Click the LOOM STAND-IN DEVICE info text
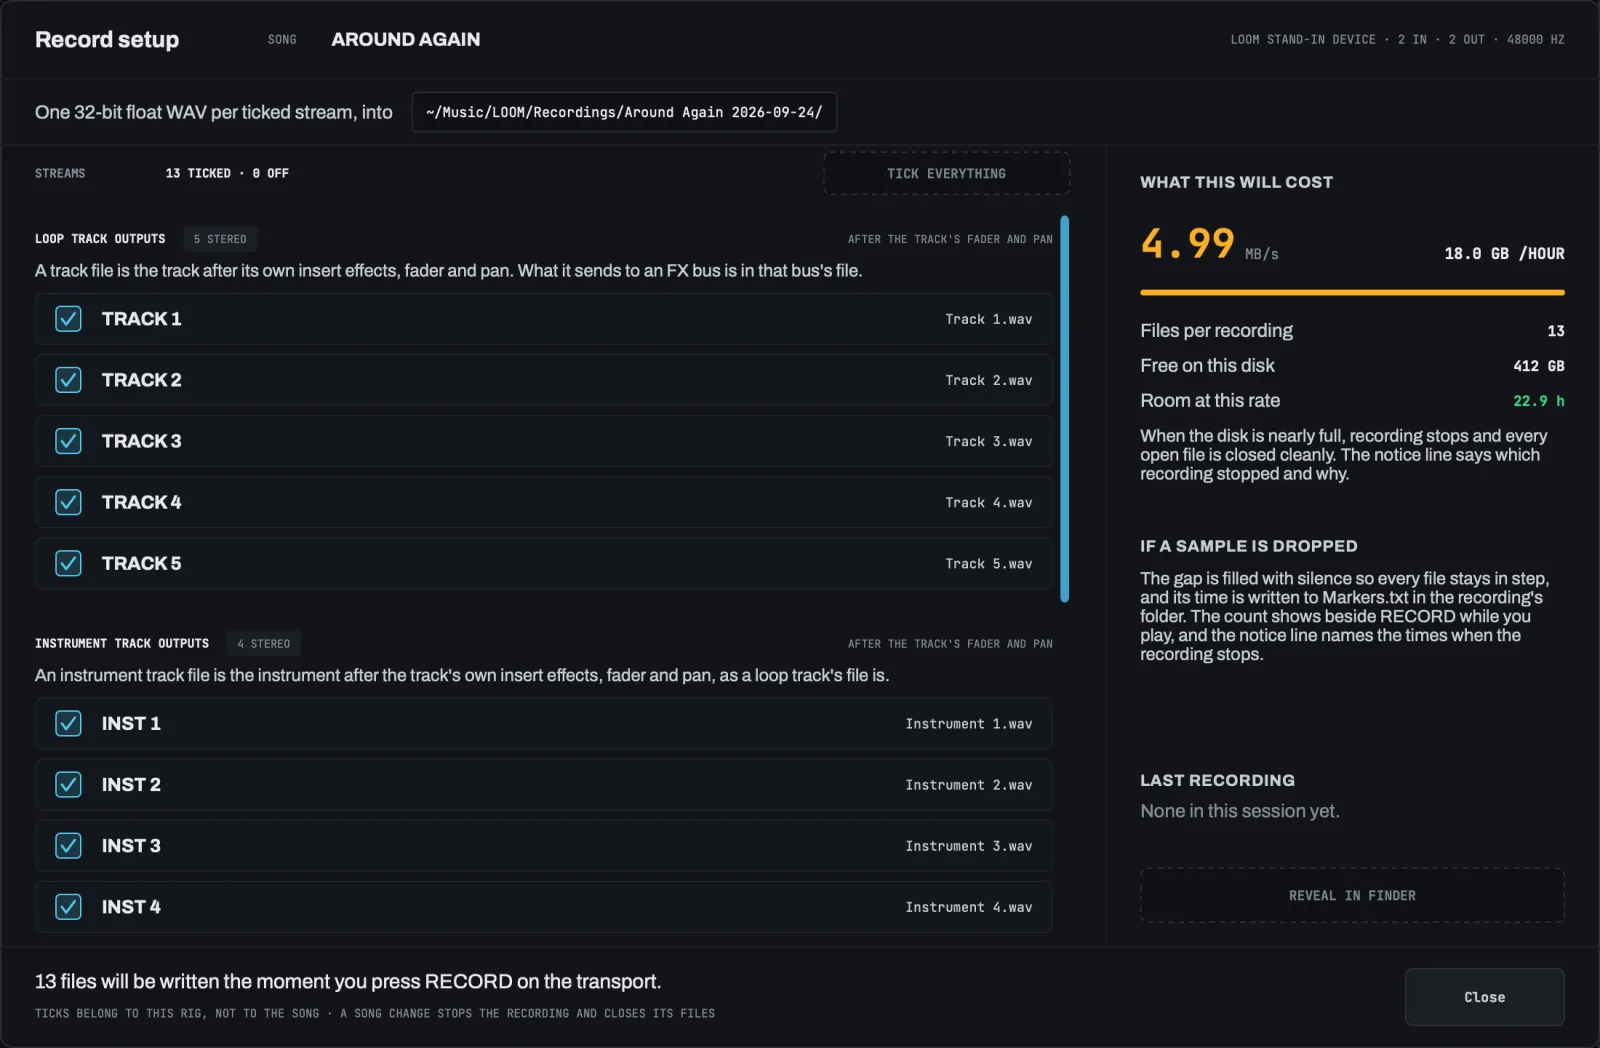Screen dimensions: 1600x1048 pos(1397,39)
